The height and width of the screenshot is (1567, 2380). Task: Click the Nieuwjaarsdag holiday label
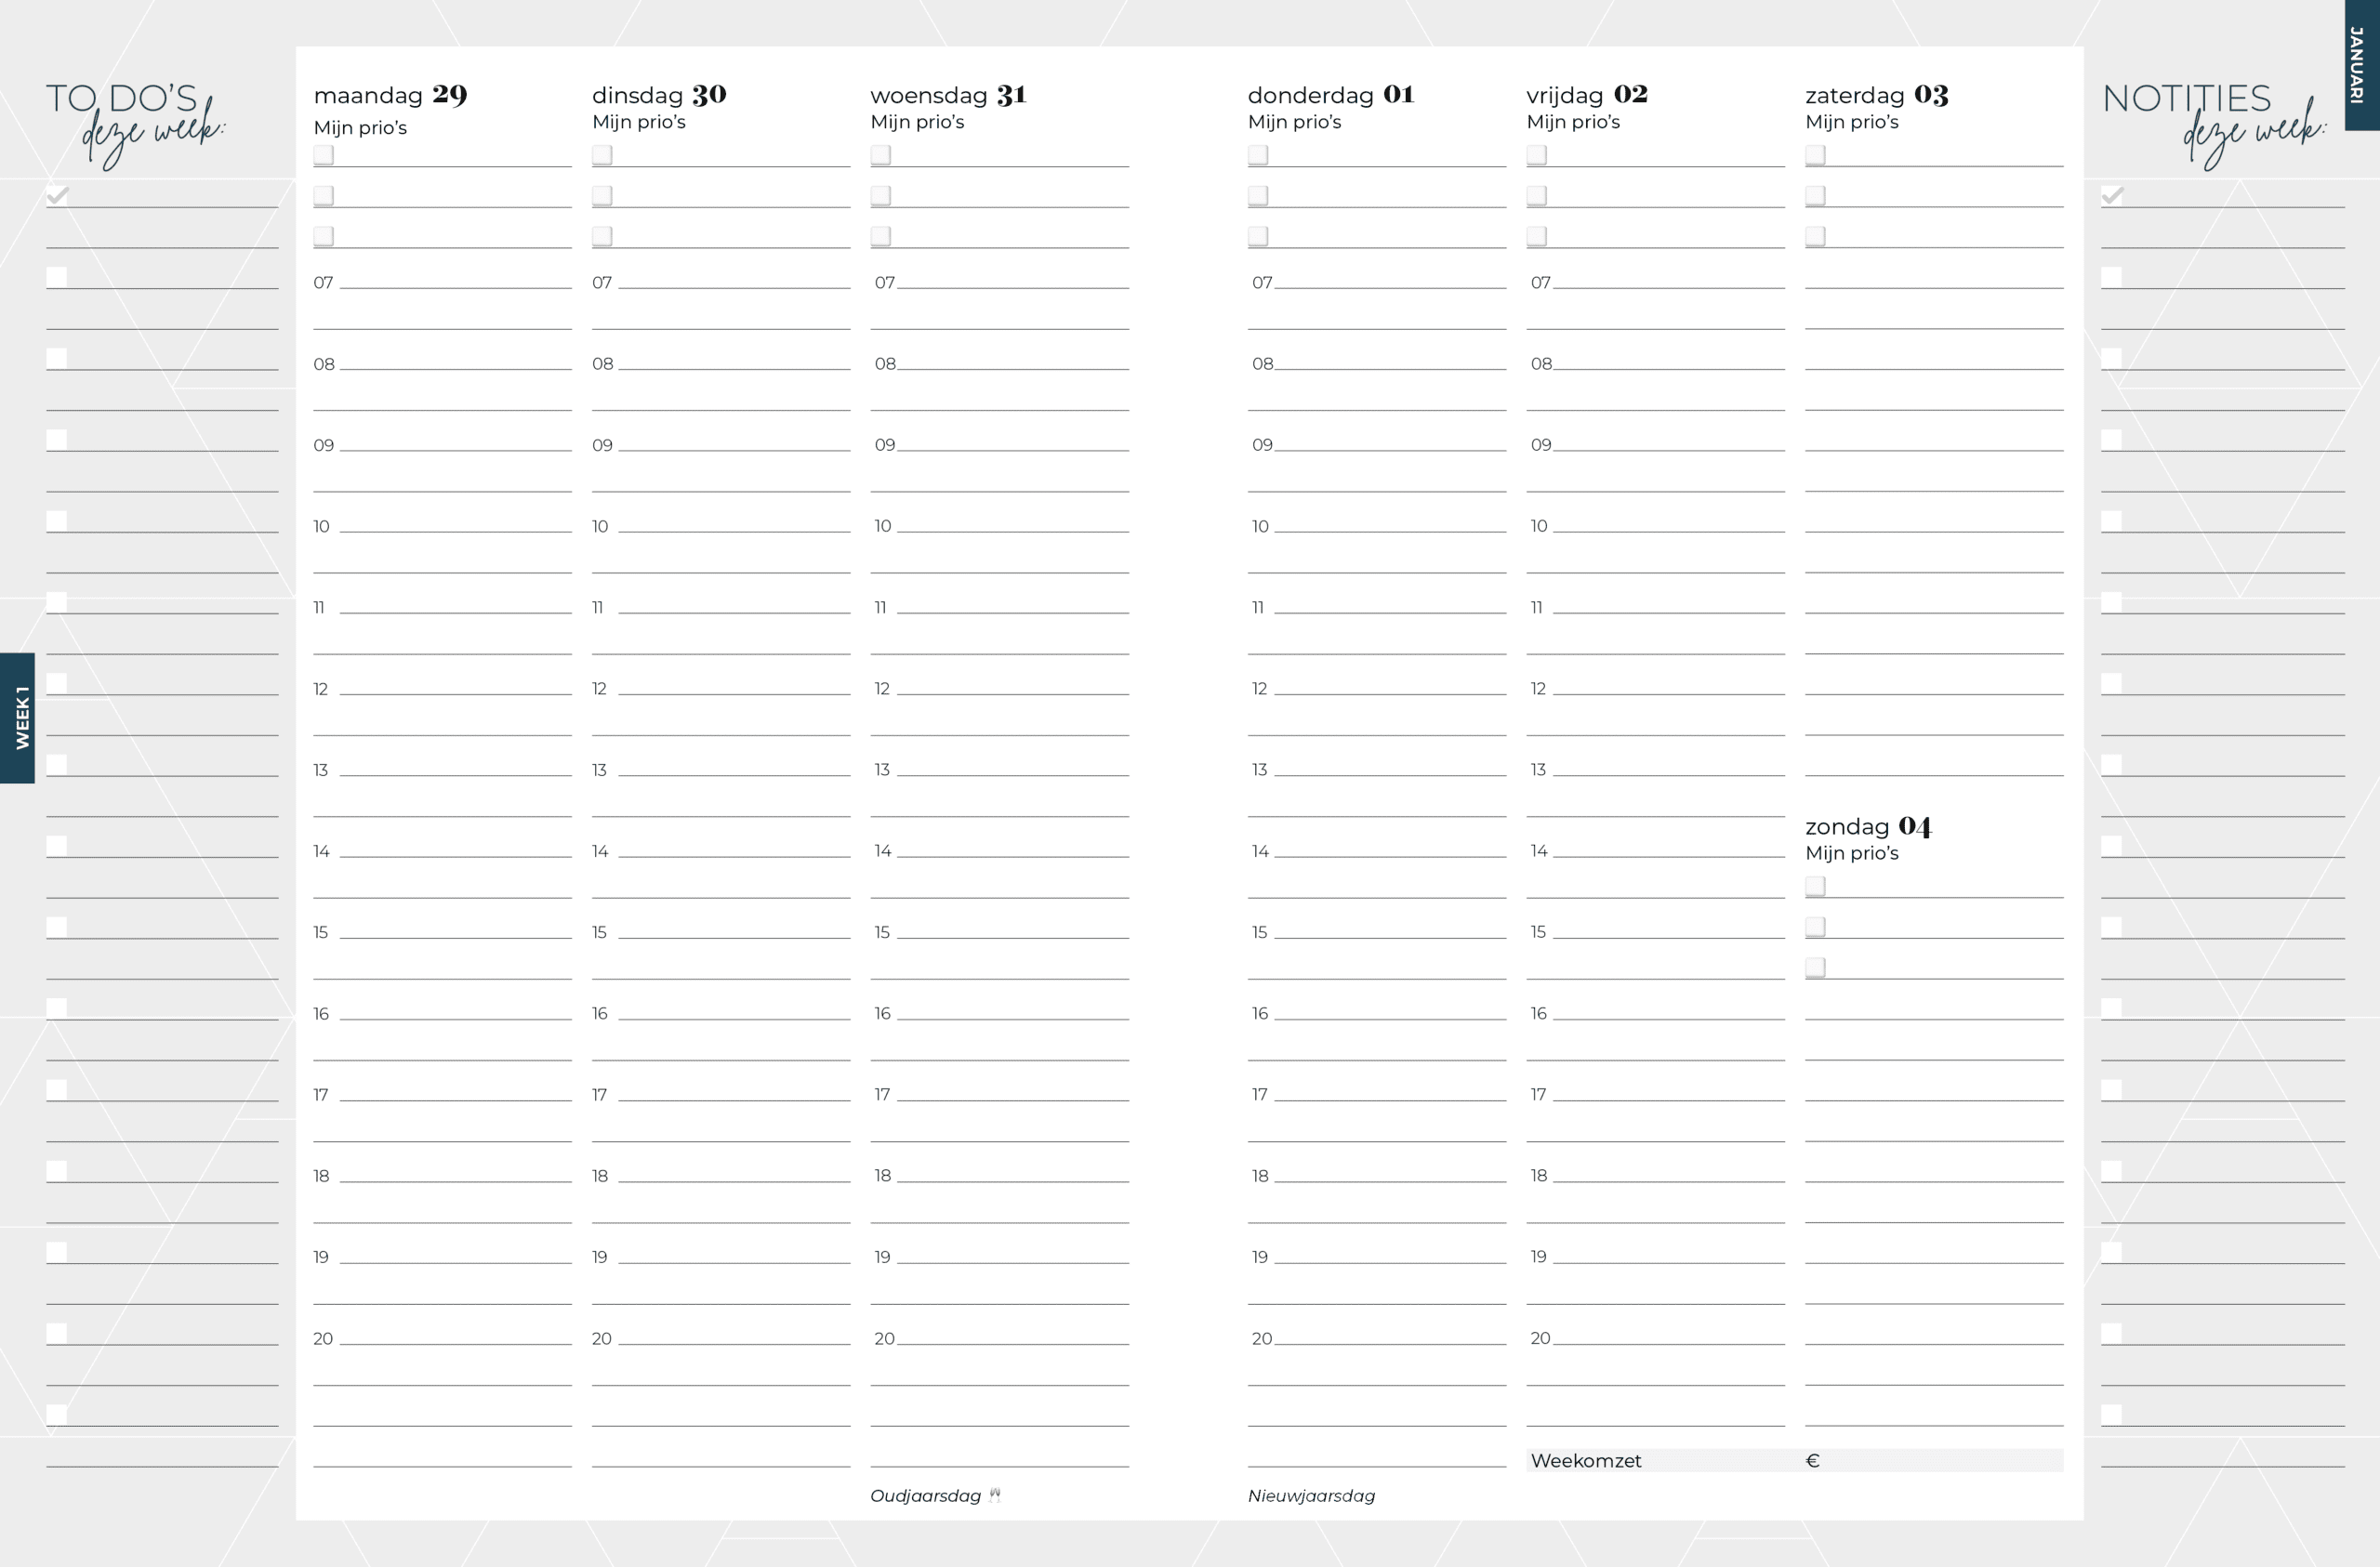pyautogui.click(x=1311, y=1495)
